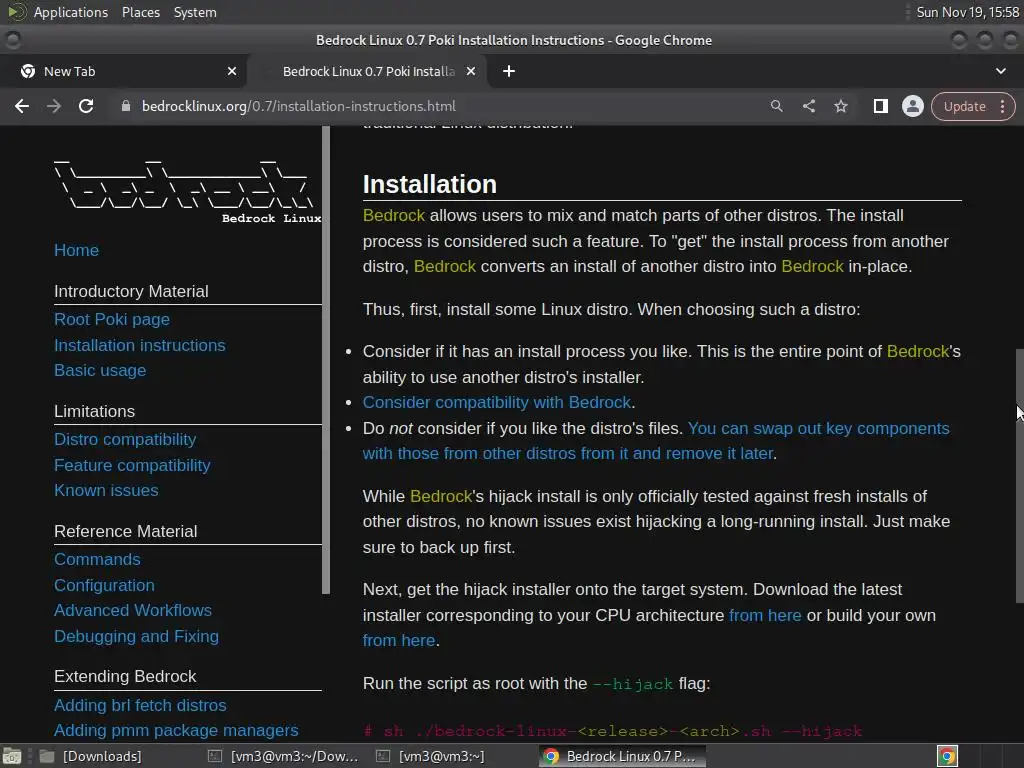Click the --hijack code text
Image resolution: width=1024 pixels, height=768 pixels.
[x=633, y=684]
